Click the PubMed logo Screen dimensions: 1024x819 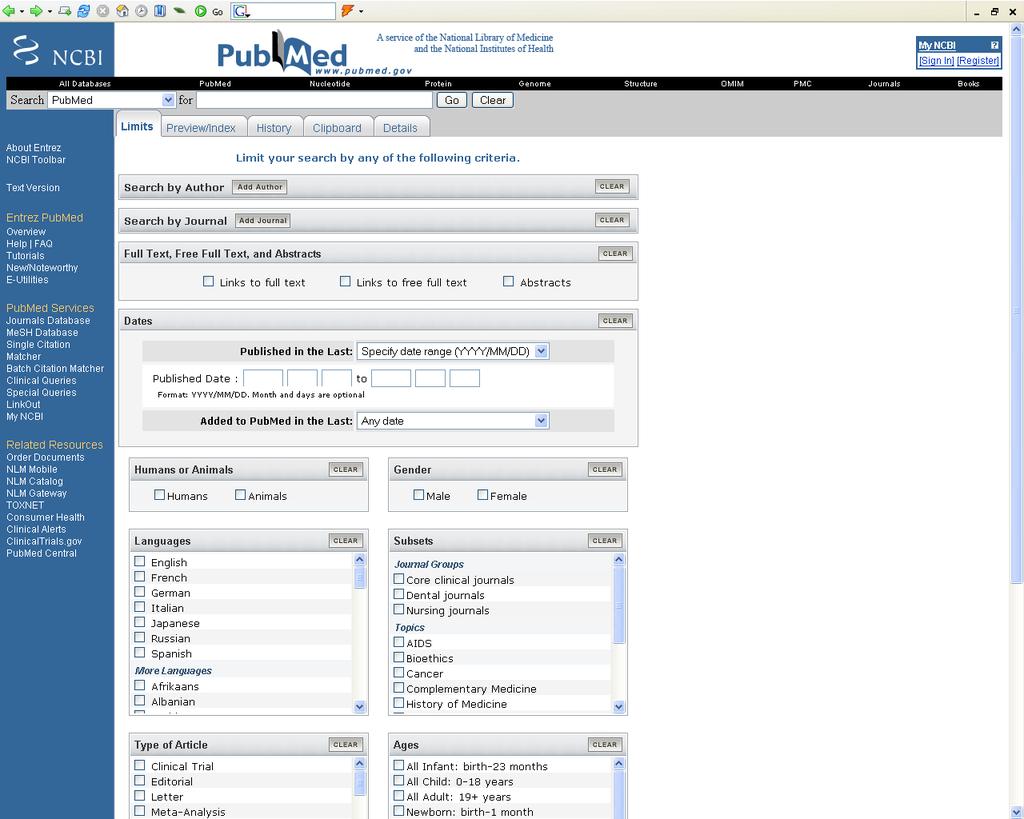(282, 52)
